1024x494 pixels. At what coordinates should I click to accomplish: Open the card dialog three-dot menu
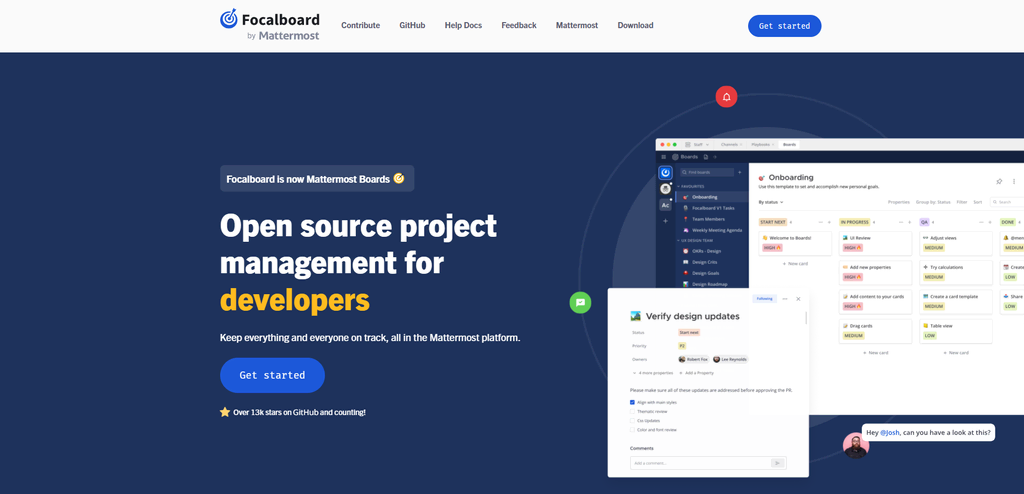[x=785, y=299]
